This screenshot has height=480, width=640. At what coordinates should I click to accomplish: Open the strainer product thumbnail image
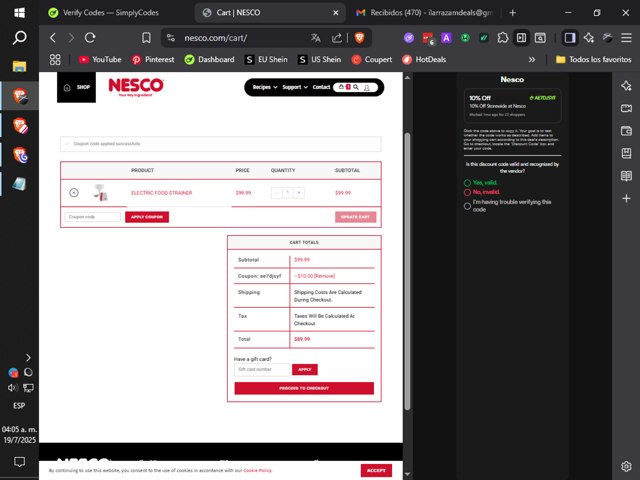(100, 192)
